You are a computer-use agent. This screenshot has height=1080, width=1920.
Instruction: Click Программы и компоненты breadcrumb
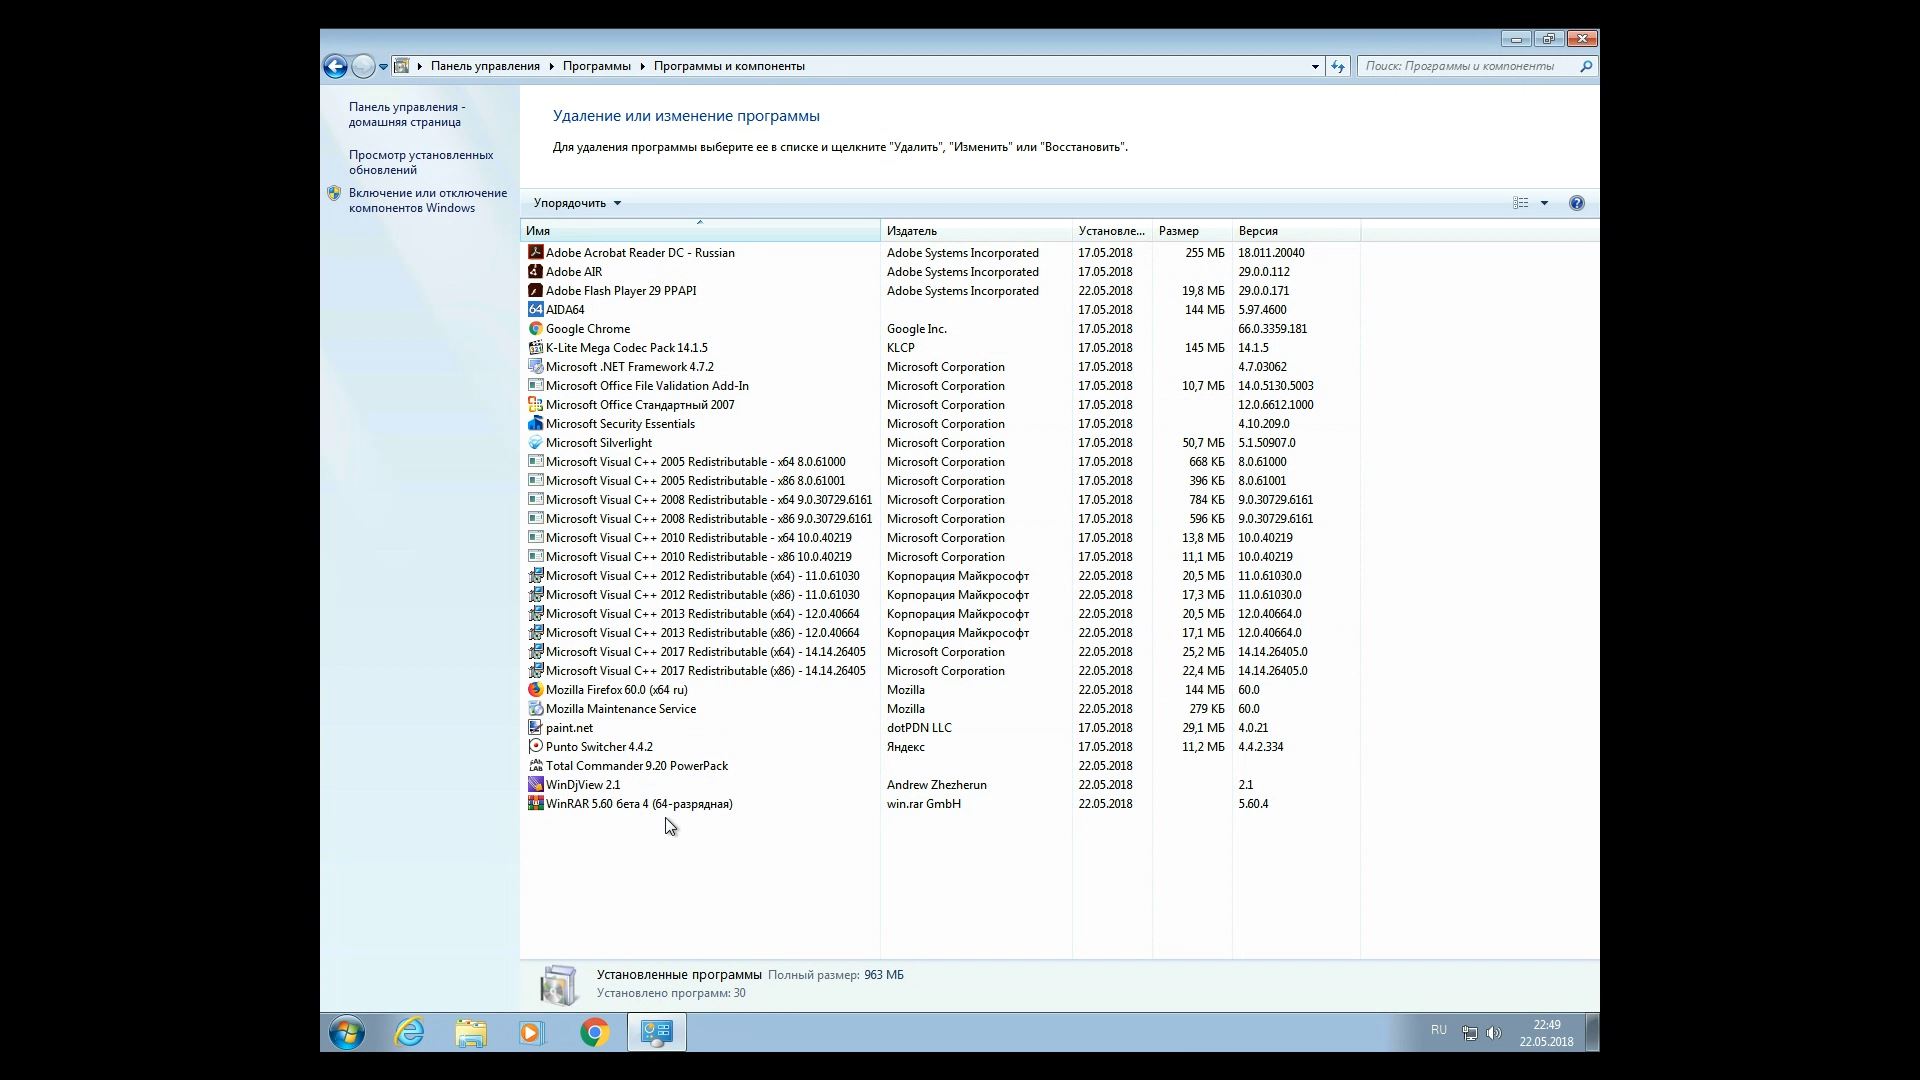click(x=729, y=66)
